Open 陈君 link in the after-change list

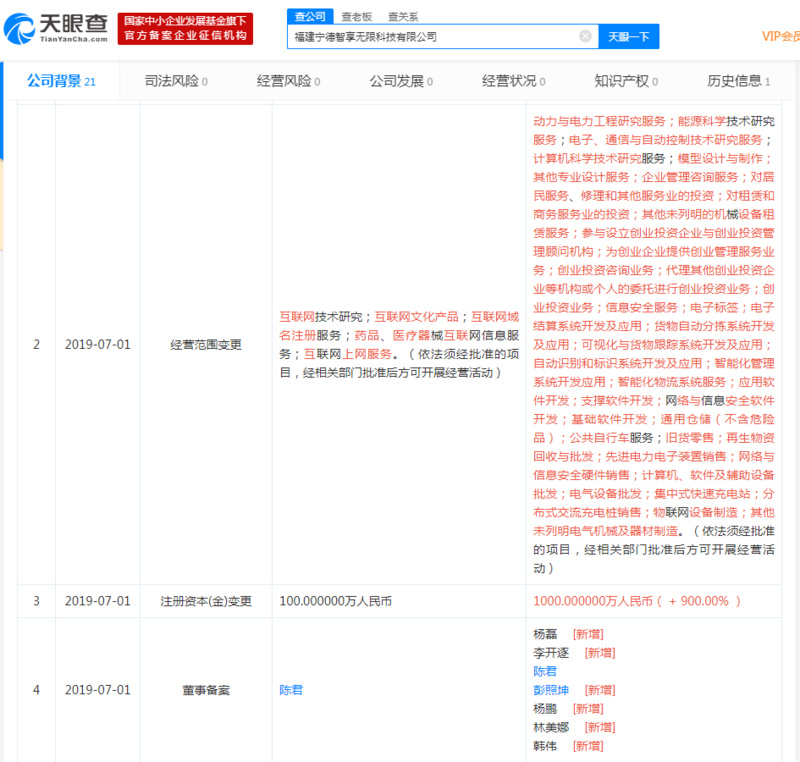545,671
